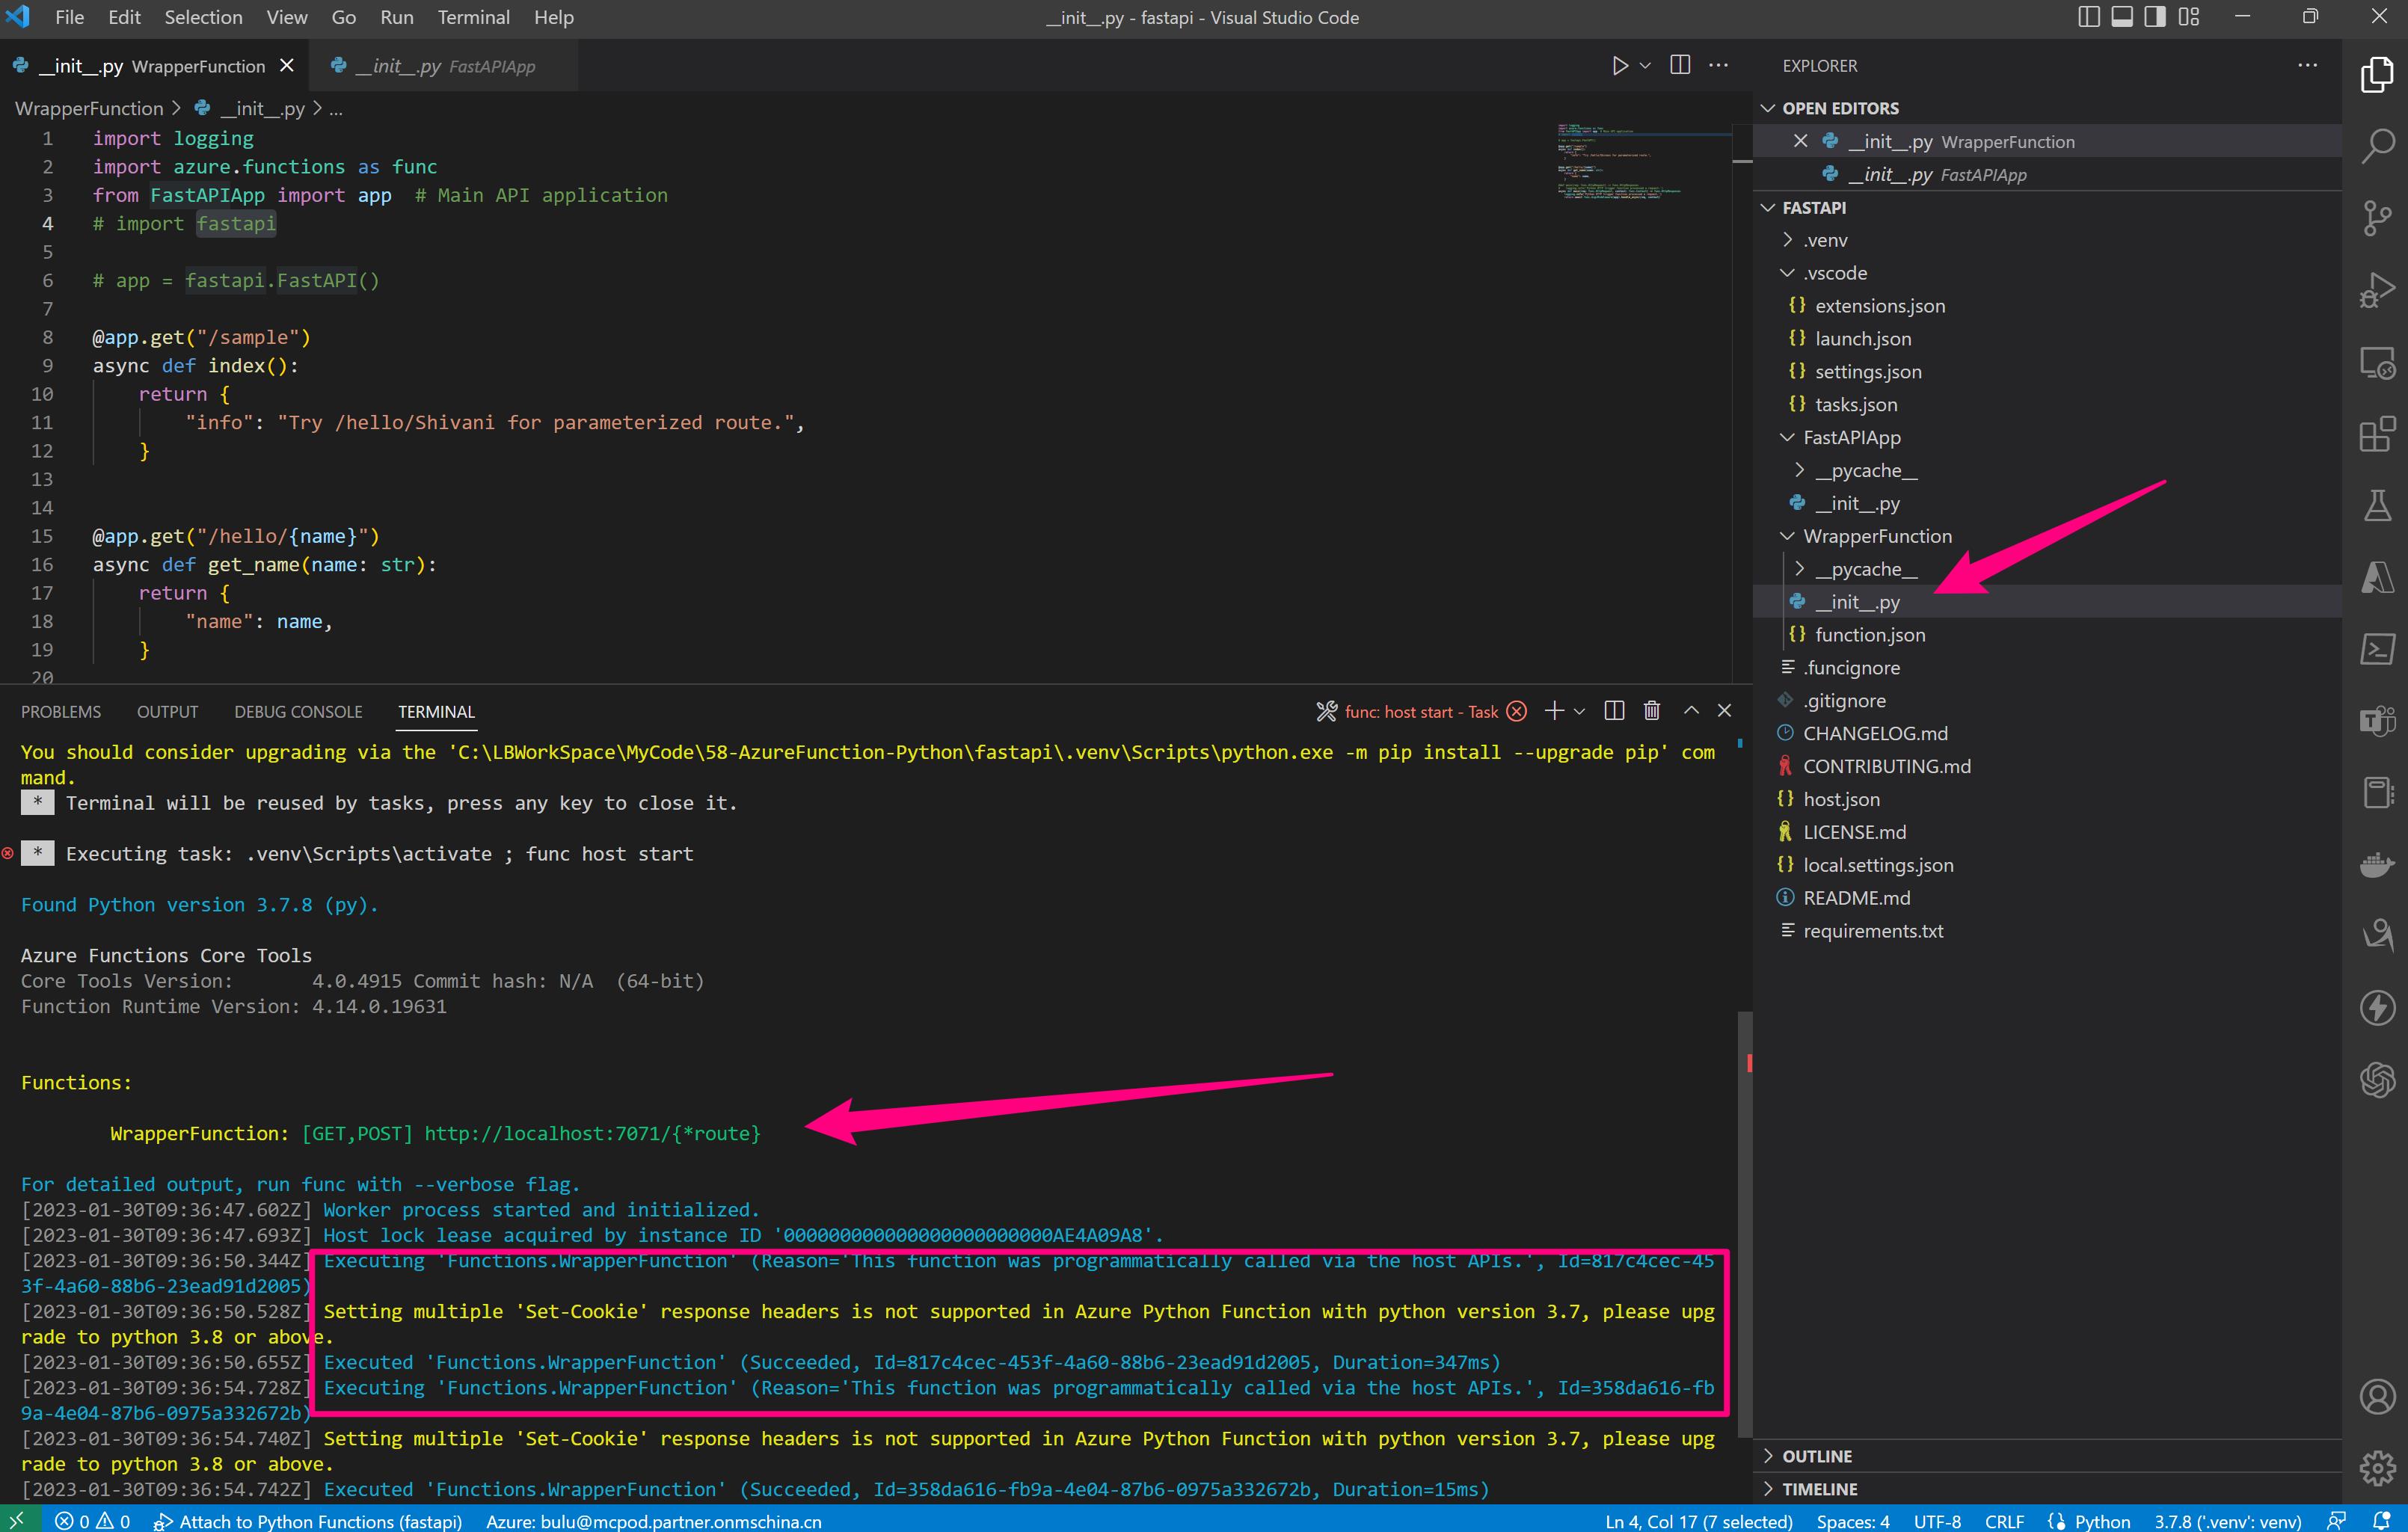Click Attach to Python Functions in status bar
Viewport: 2408px width, 1532px height.
click(308, 1520)
